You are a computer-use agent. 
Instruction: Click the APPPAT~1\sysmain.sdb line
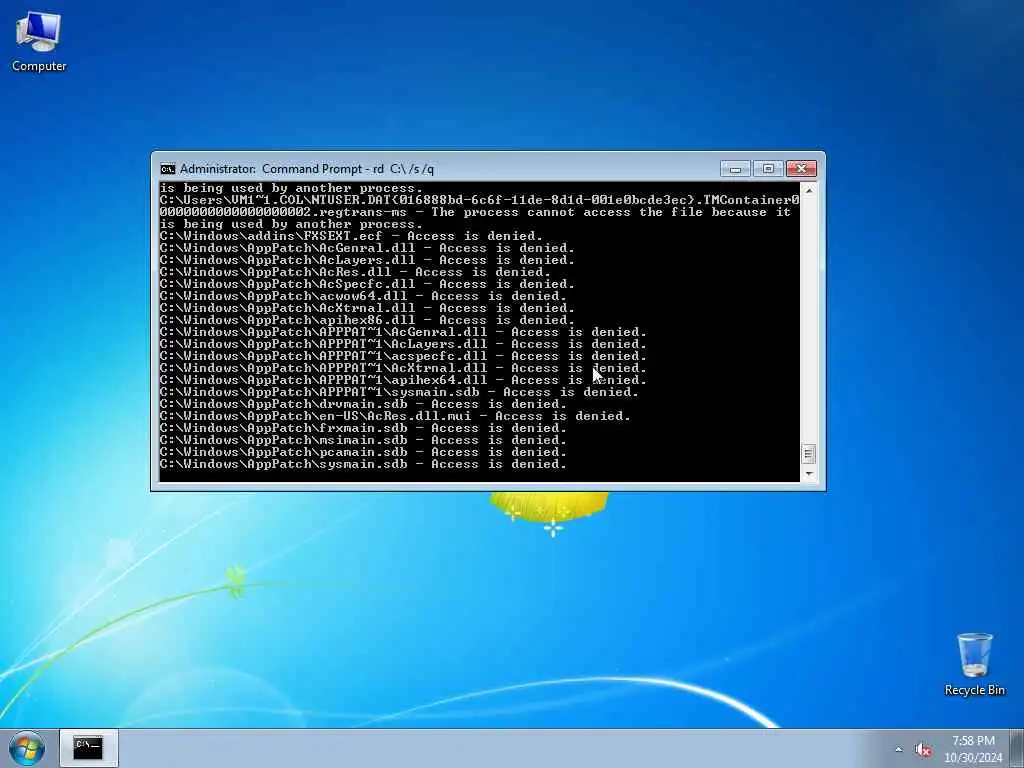tap(399, 392)
